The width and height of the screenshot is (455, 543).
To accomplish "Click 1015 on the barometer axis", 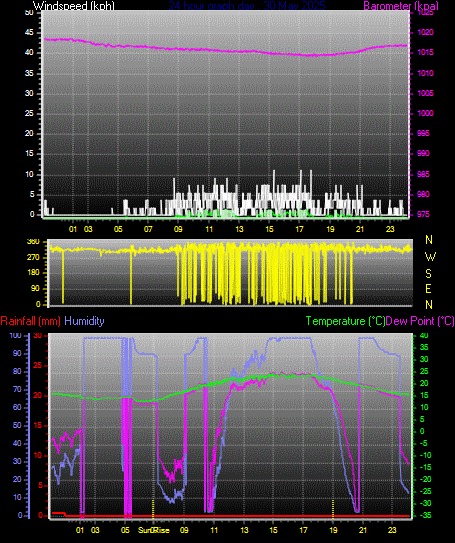I will pyautogui.click(x=426, y=53).
